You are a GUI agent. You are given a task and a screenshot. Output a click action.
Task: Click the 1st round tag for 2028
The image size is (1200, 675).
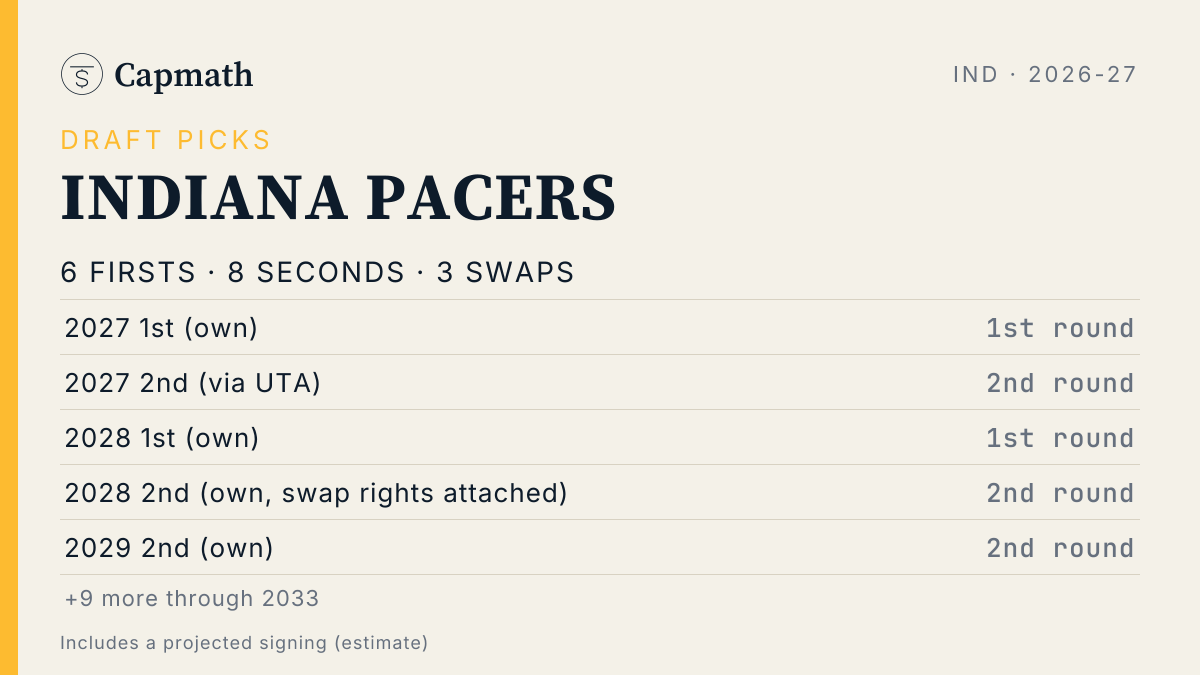tap(1060, 438)
